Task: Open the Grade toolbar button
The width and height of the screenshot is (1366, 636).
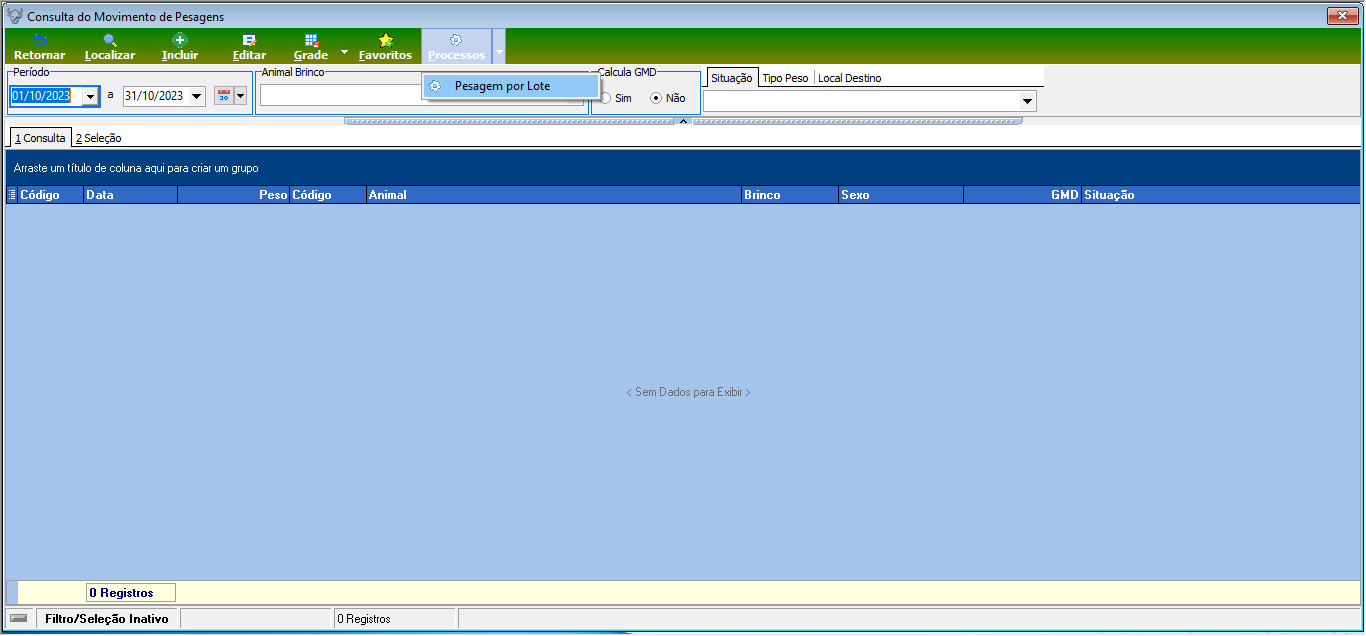Action: pyautogui.click(x=311, y=47)
